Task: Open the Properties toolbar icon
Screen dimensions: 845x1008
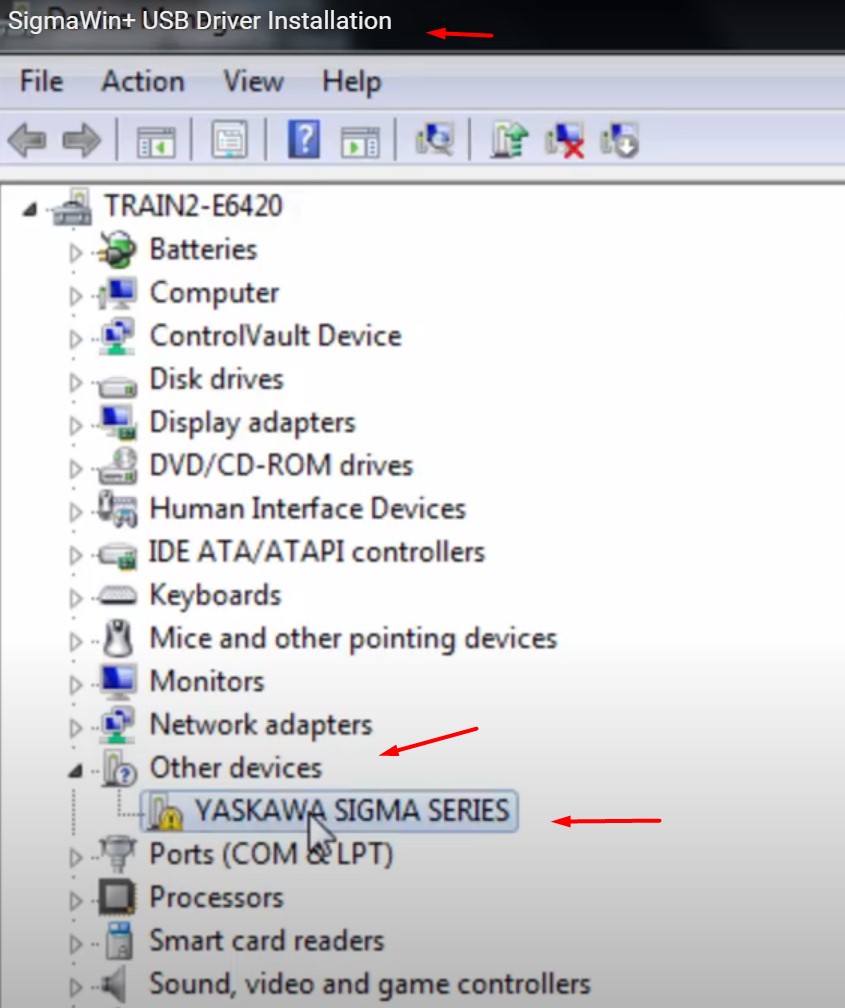Action: (x=230, y=140)
